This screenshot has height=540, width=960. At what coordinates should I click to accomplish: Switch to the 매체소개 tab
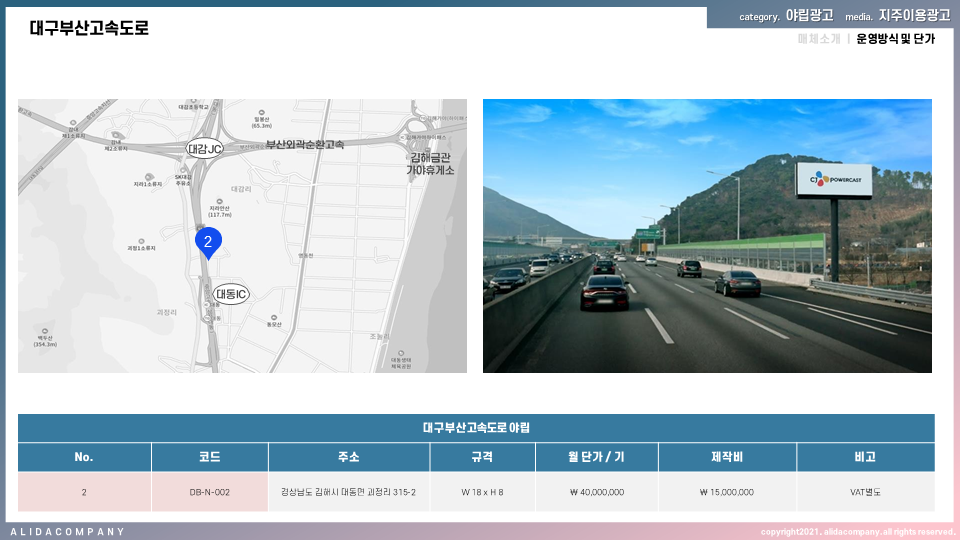click(x=819, y=39)
